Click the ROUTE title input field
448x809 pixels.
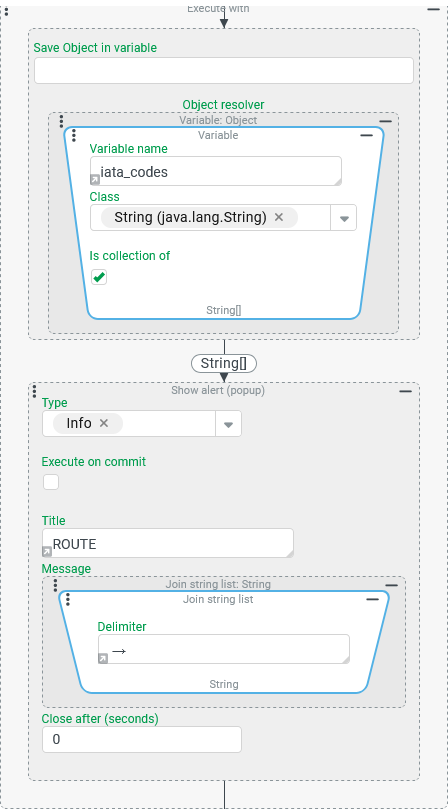click(168, 543)
